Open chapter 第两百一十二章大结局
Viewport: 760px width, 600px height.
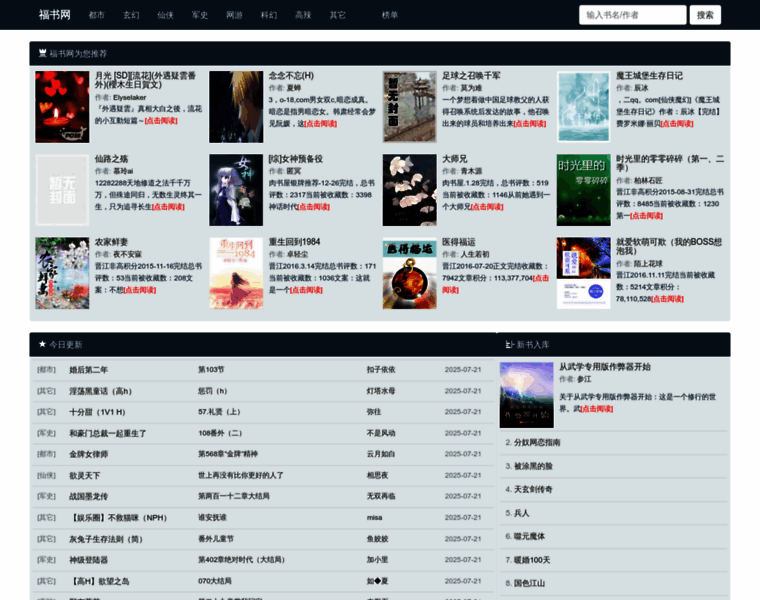click(x=234, y=496)
